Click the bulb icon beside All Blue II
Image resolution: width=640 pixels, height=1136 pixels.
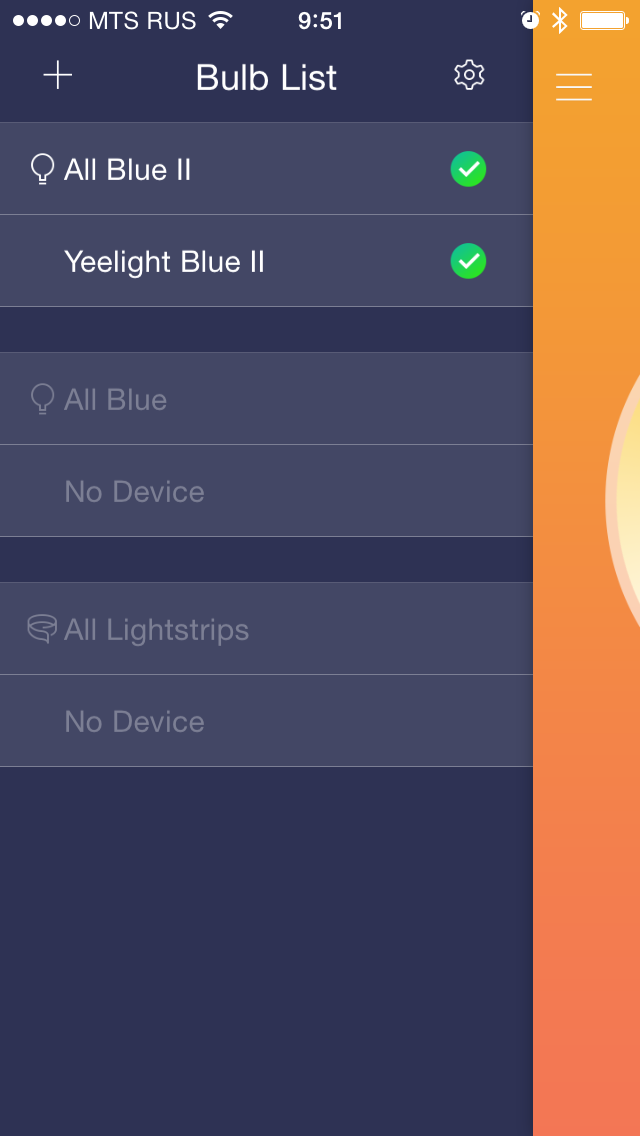coord(42,170)
